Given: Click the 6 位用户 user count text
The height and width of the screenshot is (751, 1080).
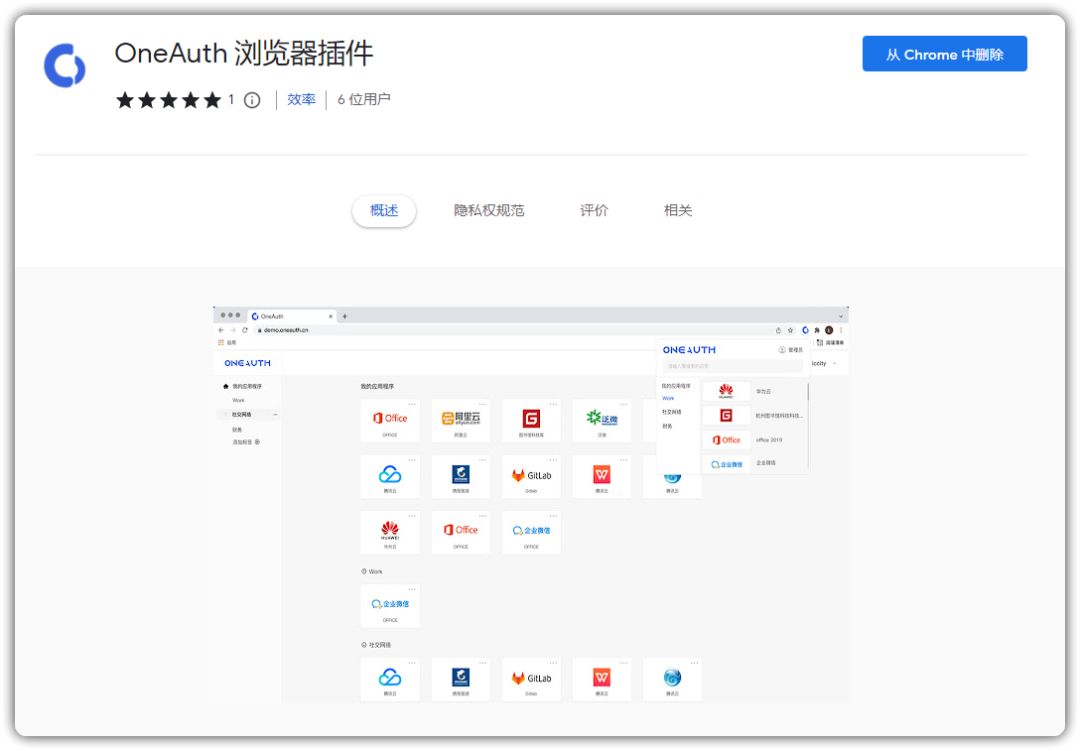Looking at the screenshot, I should [x=364, y=100].
